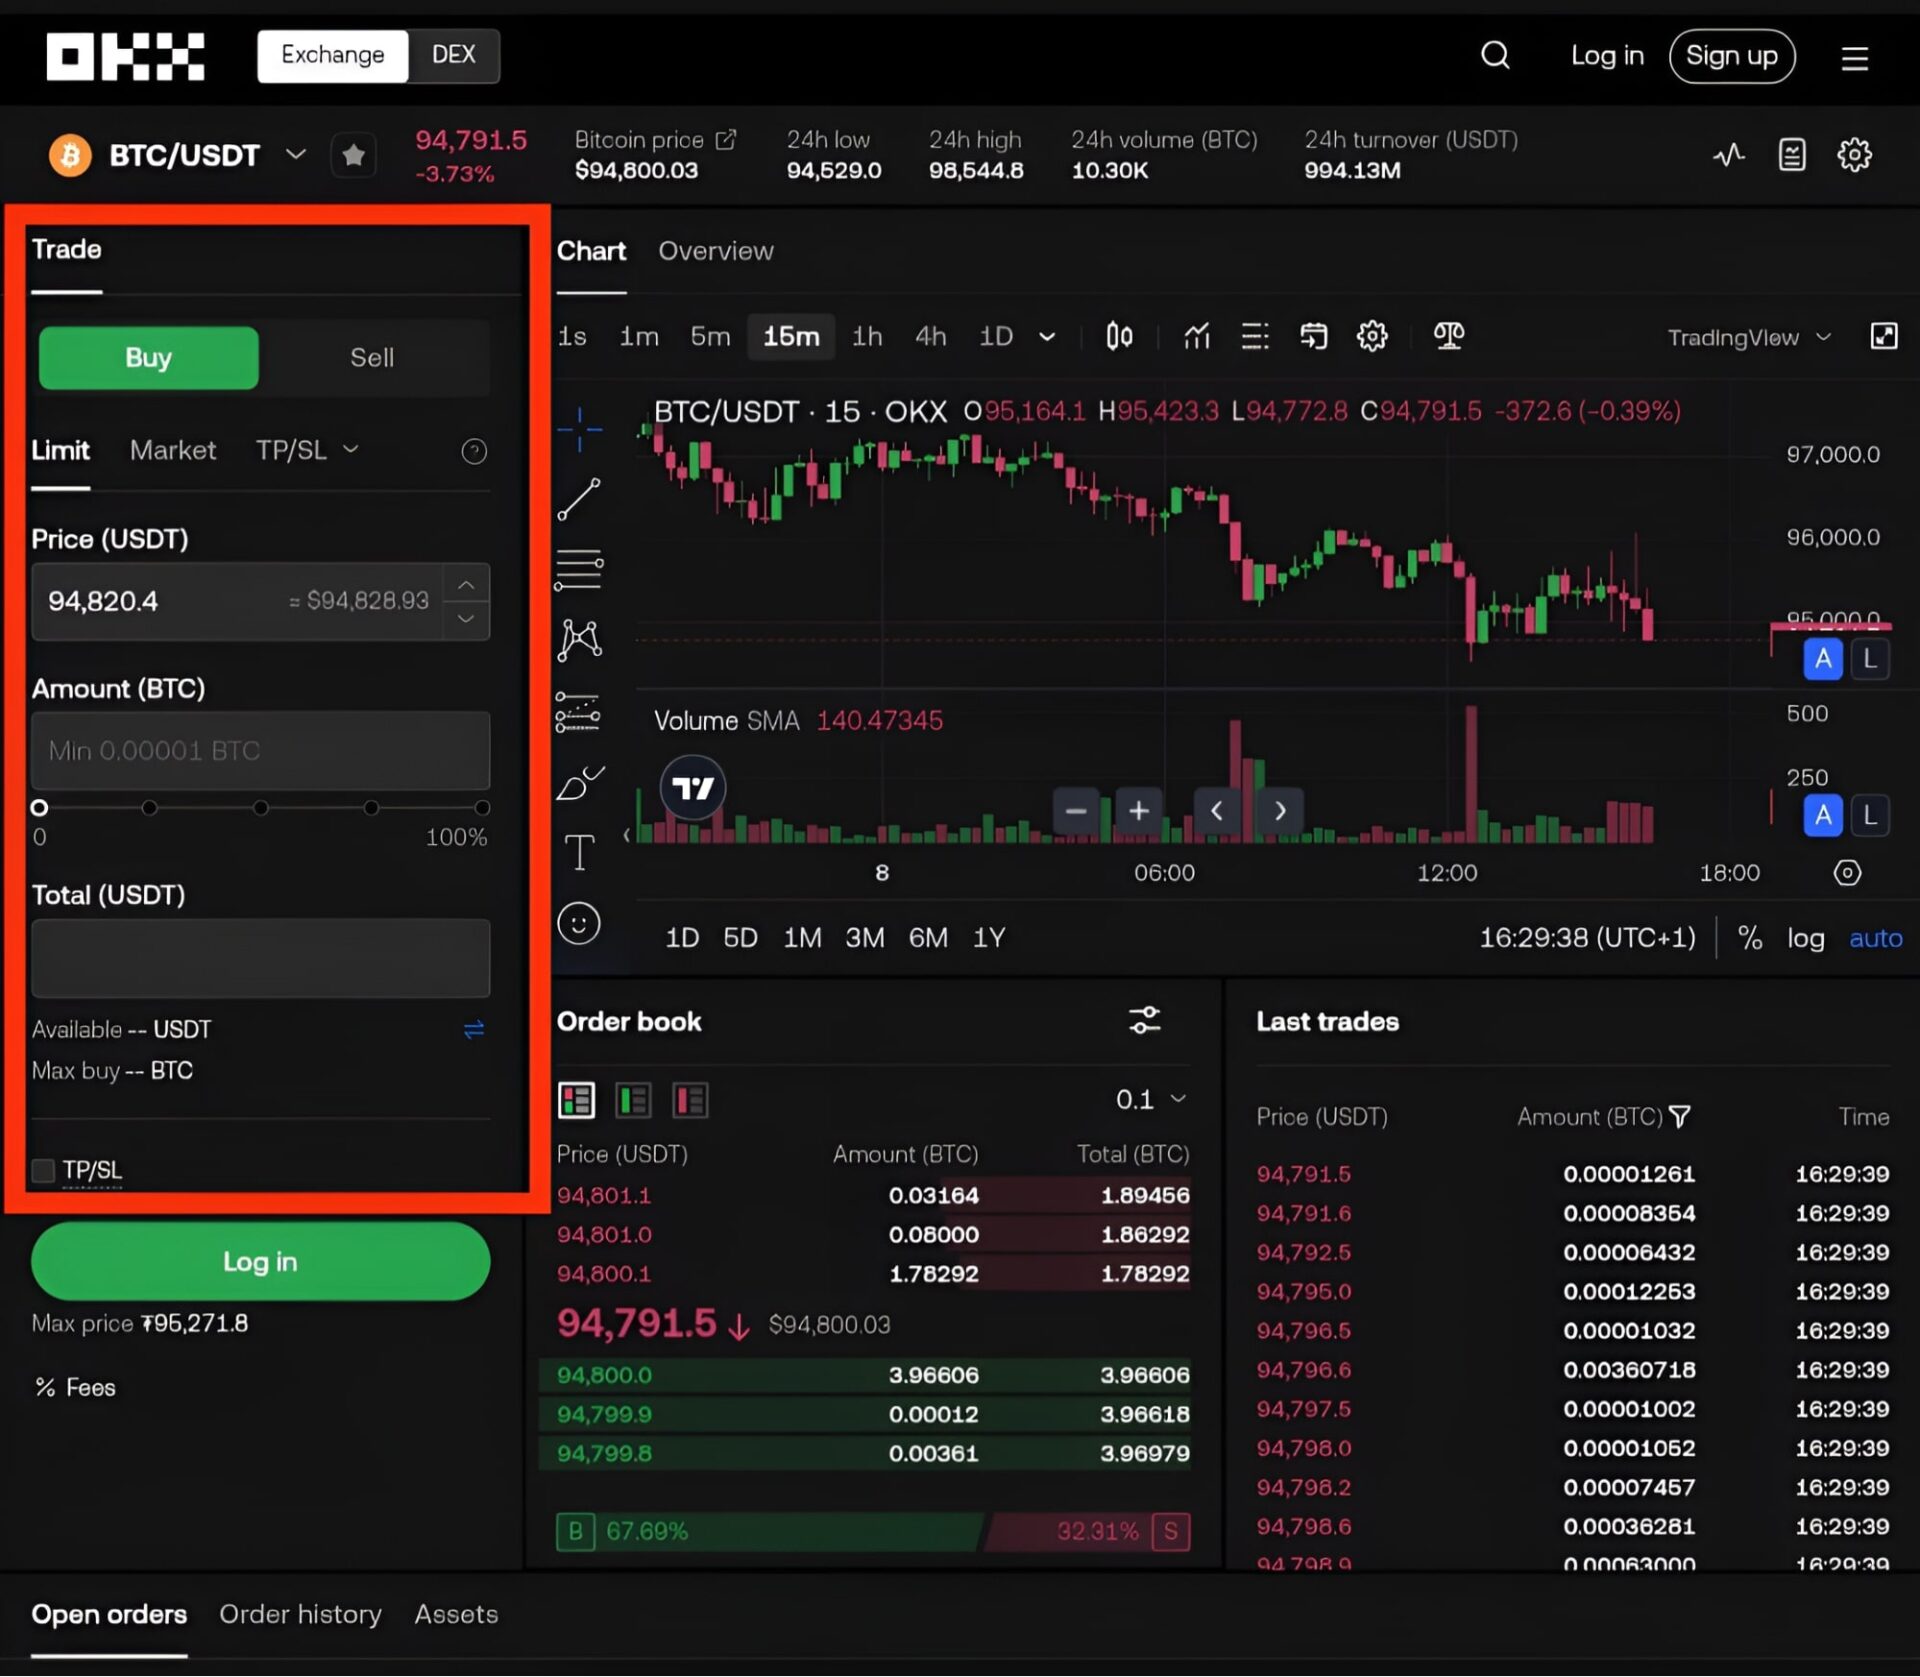
Task: Select the text annotation tool
Action: [x=579, y=852]
